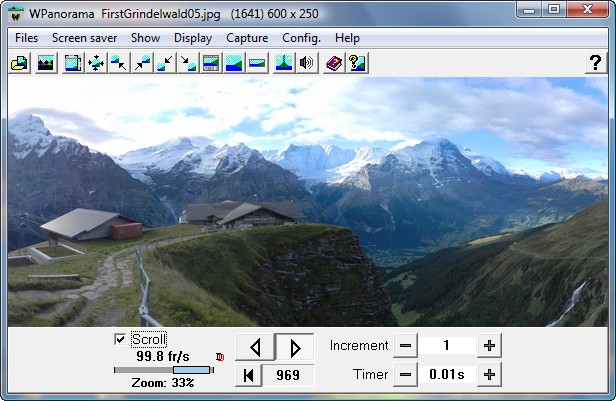Click the small red icon beside frame rate
The image size is (616, 401).
coord(219,356)
